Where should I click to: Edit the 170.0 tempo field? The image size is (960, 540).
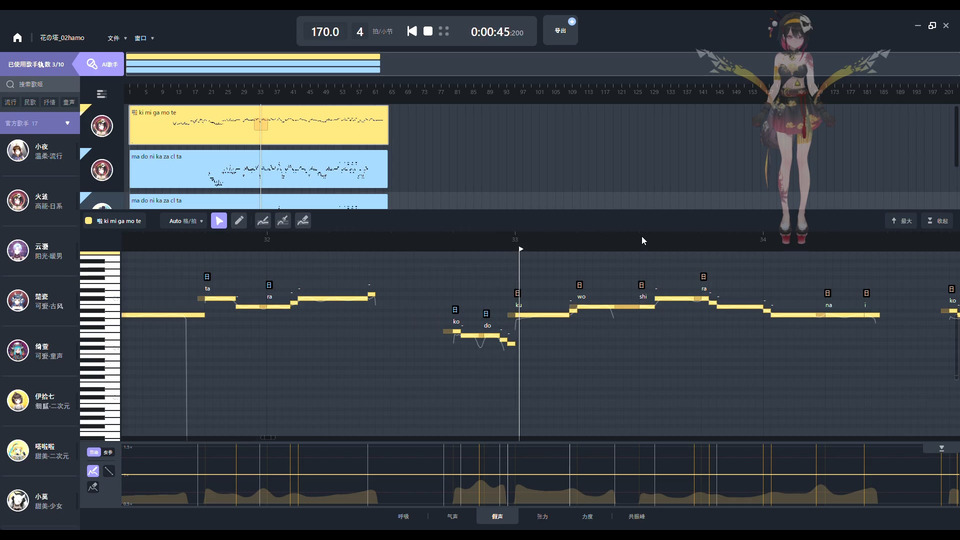click(x=325, y=32)
